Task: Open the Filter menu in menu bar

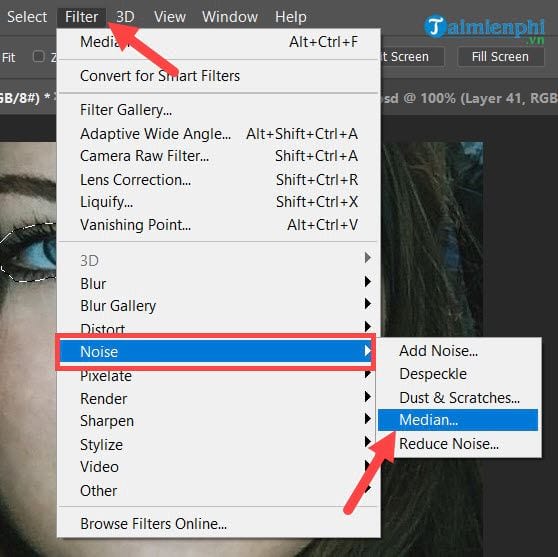Action: 81,17
